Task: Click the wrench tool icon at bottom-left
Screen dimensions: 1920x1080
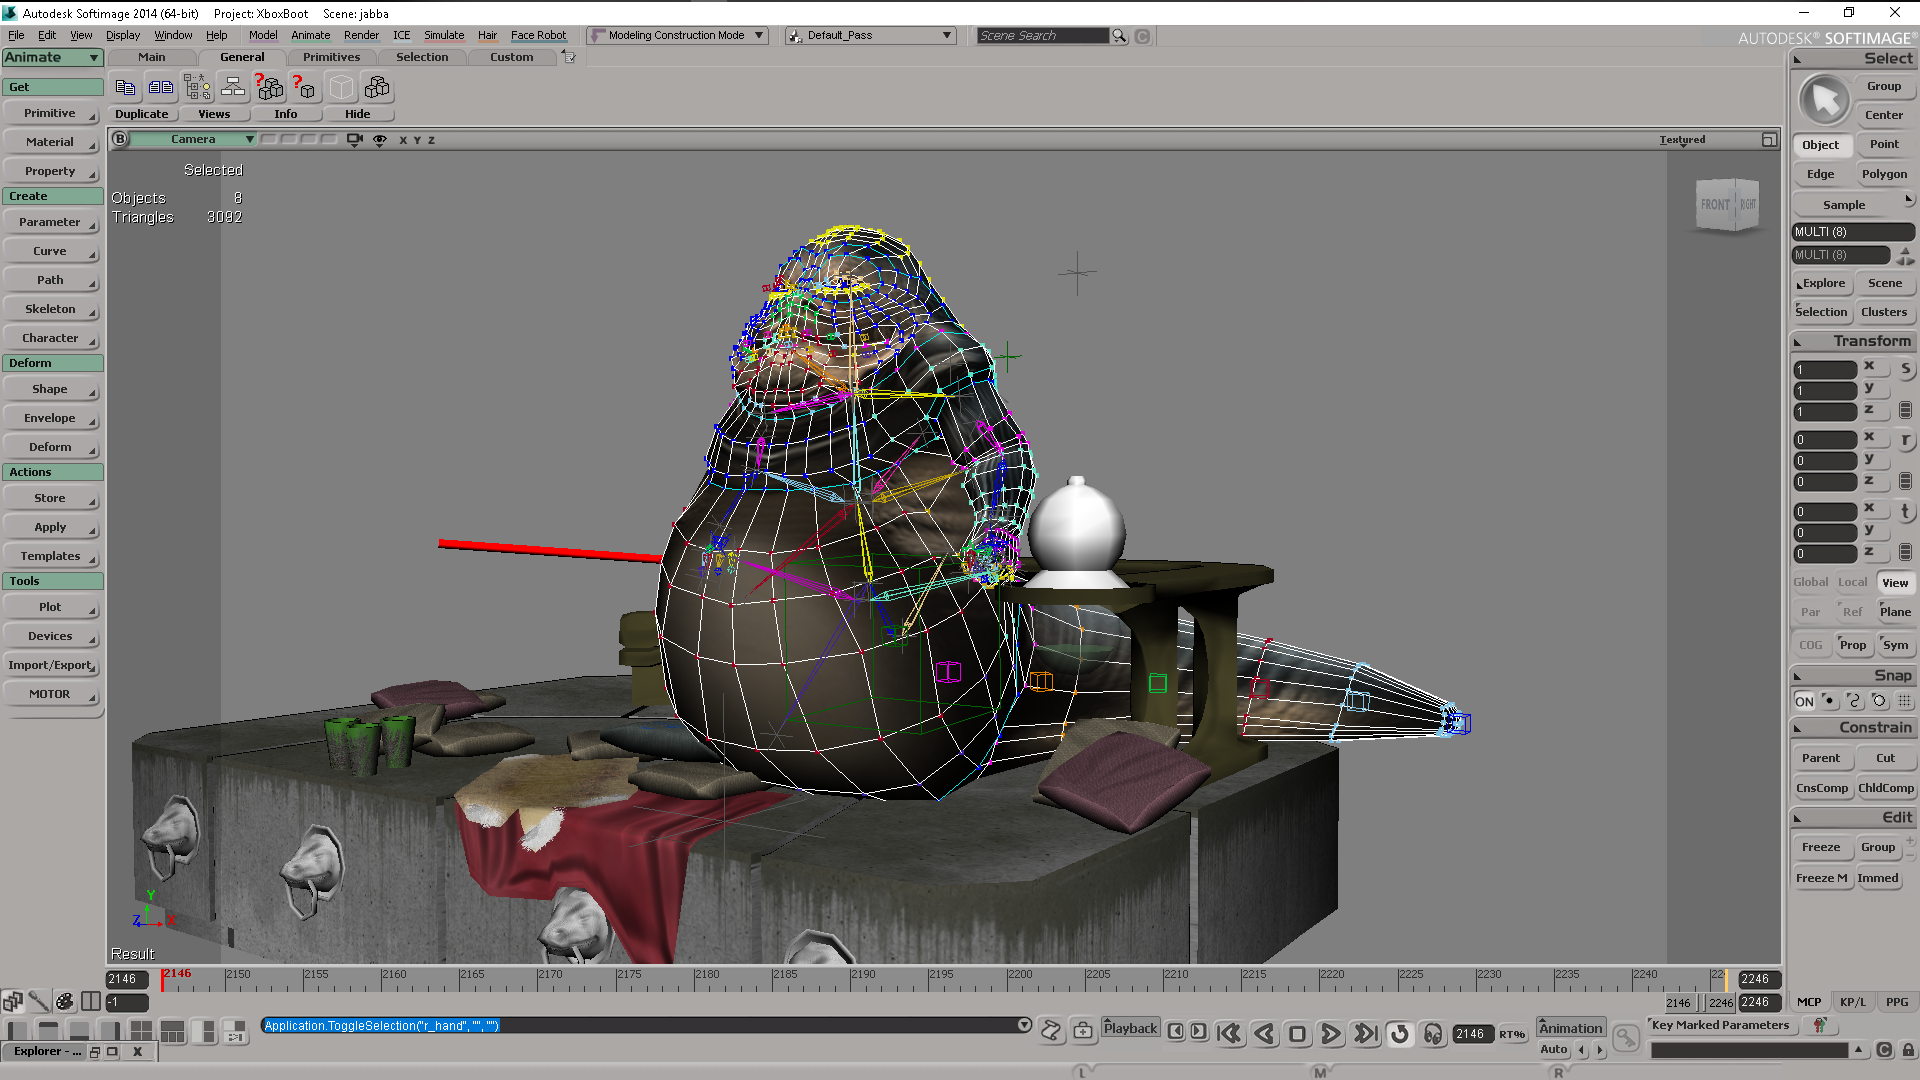Action: tap(38, 1001)
